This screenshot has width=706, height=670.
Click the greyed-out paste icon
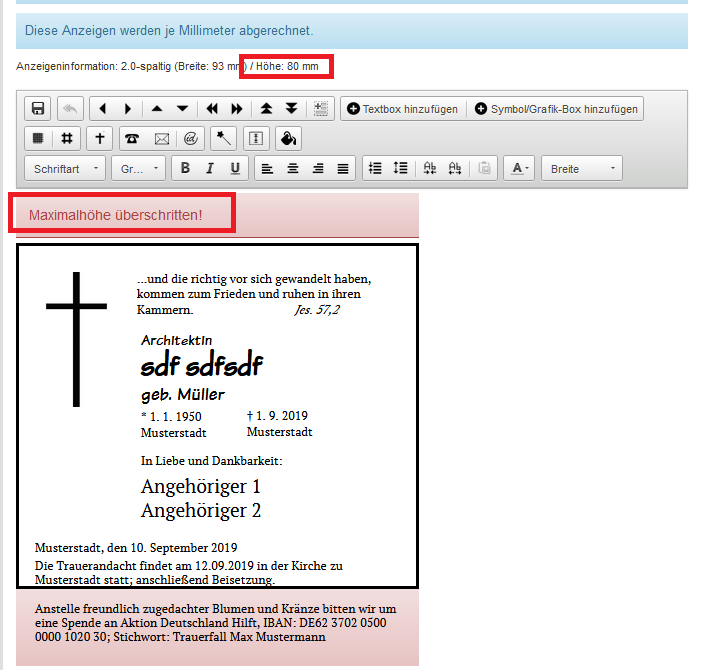click(x=484, y=168)
